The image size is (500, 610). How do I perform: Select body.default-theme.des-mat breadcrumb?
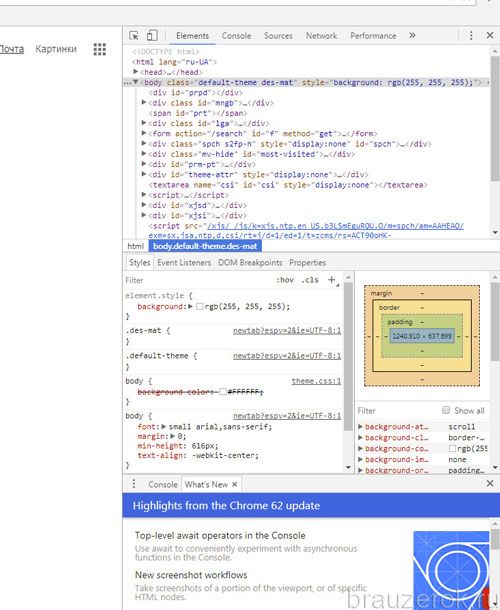click(x=205, y=246)
